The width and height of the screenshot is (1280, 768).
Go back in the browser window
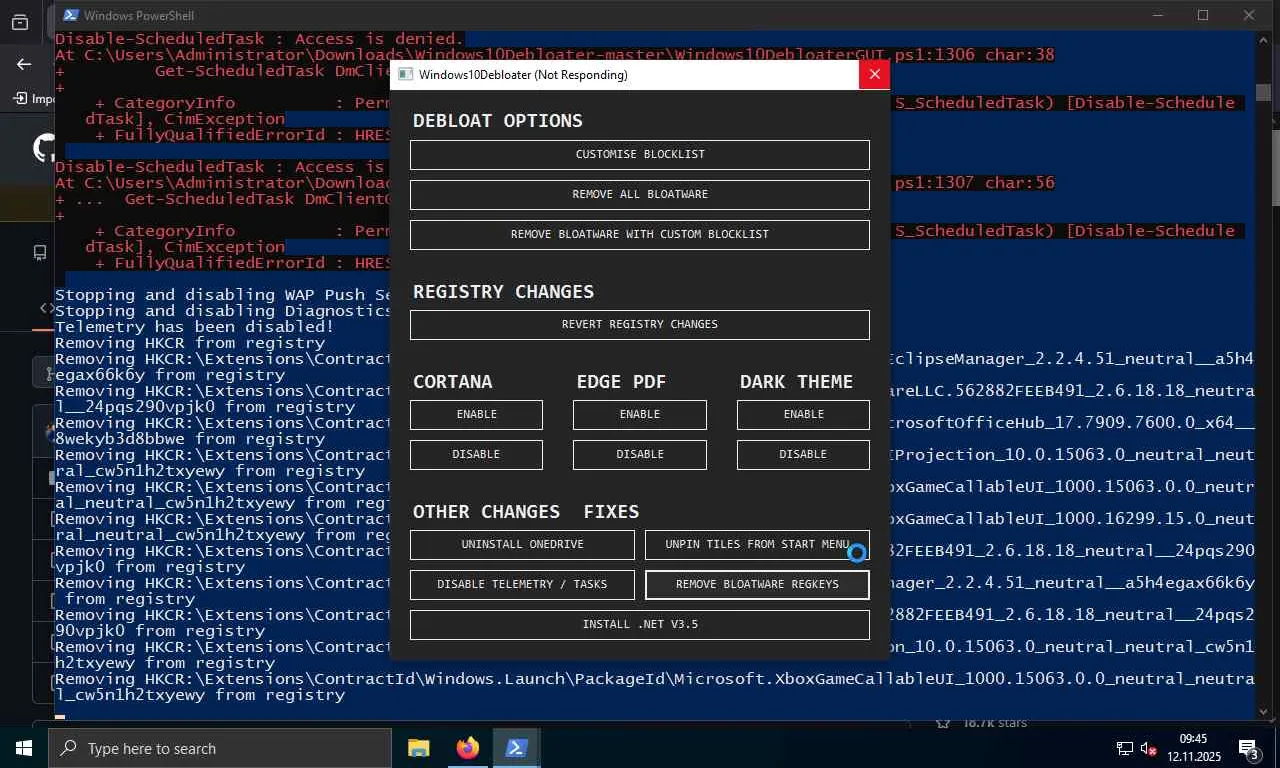pyautogui.click(x=24, y=64)
